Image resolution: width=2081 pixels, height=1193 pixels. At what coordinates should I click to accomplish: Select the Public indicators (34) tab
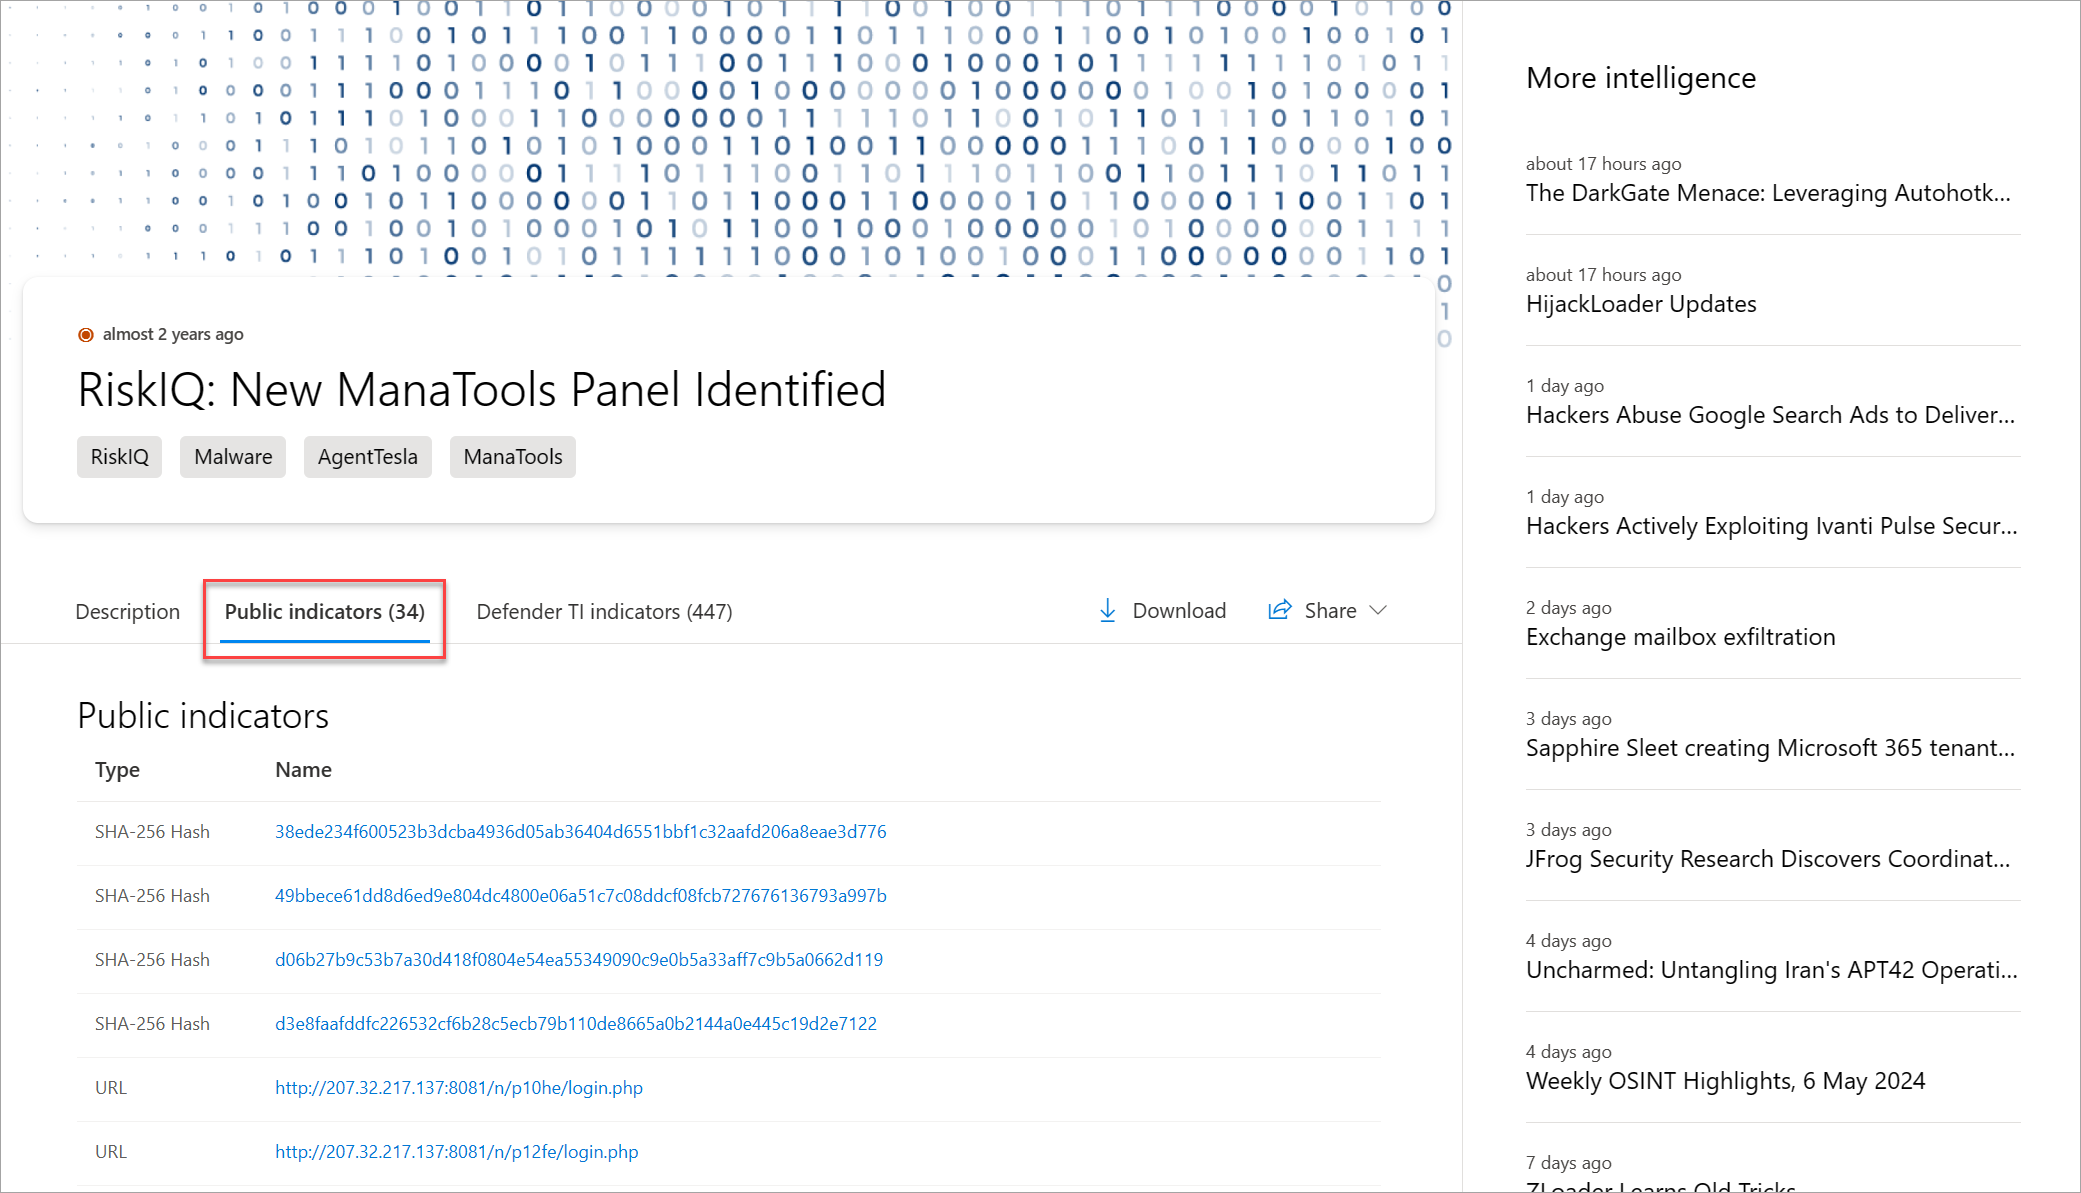tap(324, 612)
